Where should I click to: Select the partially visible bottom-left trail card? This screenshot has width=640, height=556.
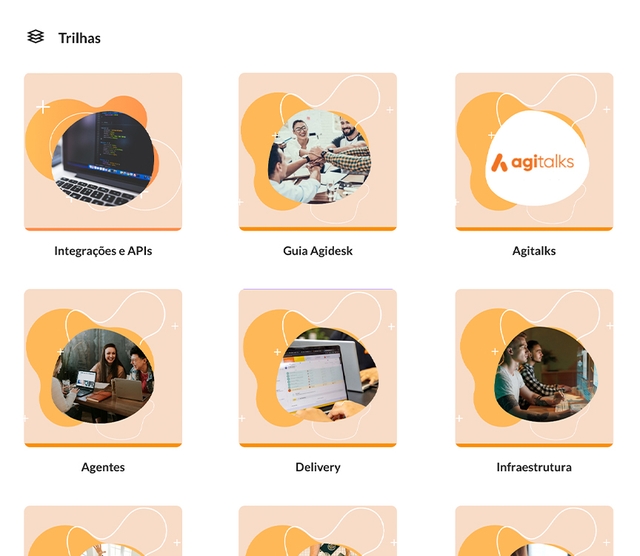[103, 531]
